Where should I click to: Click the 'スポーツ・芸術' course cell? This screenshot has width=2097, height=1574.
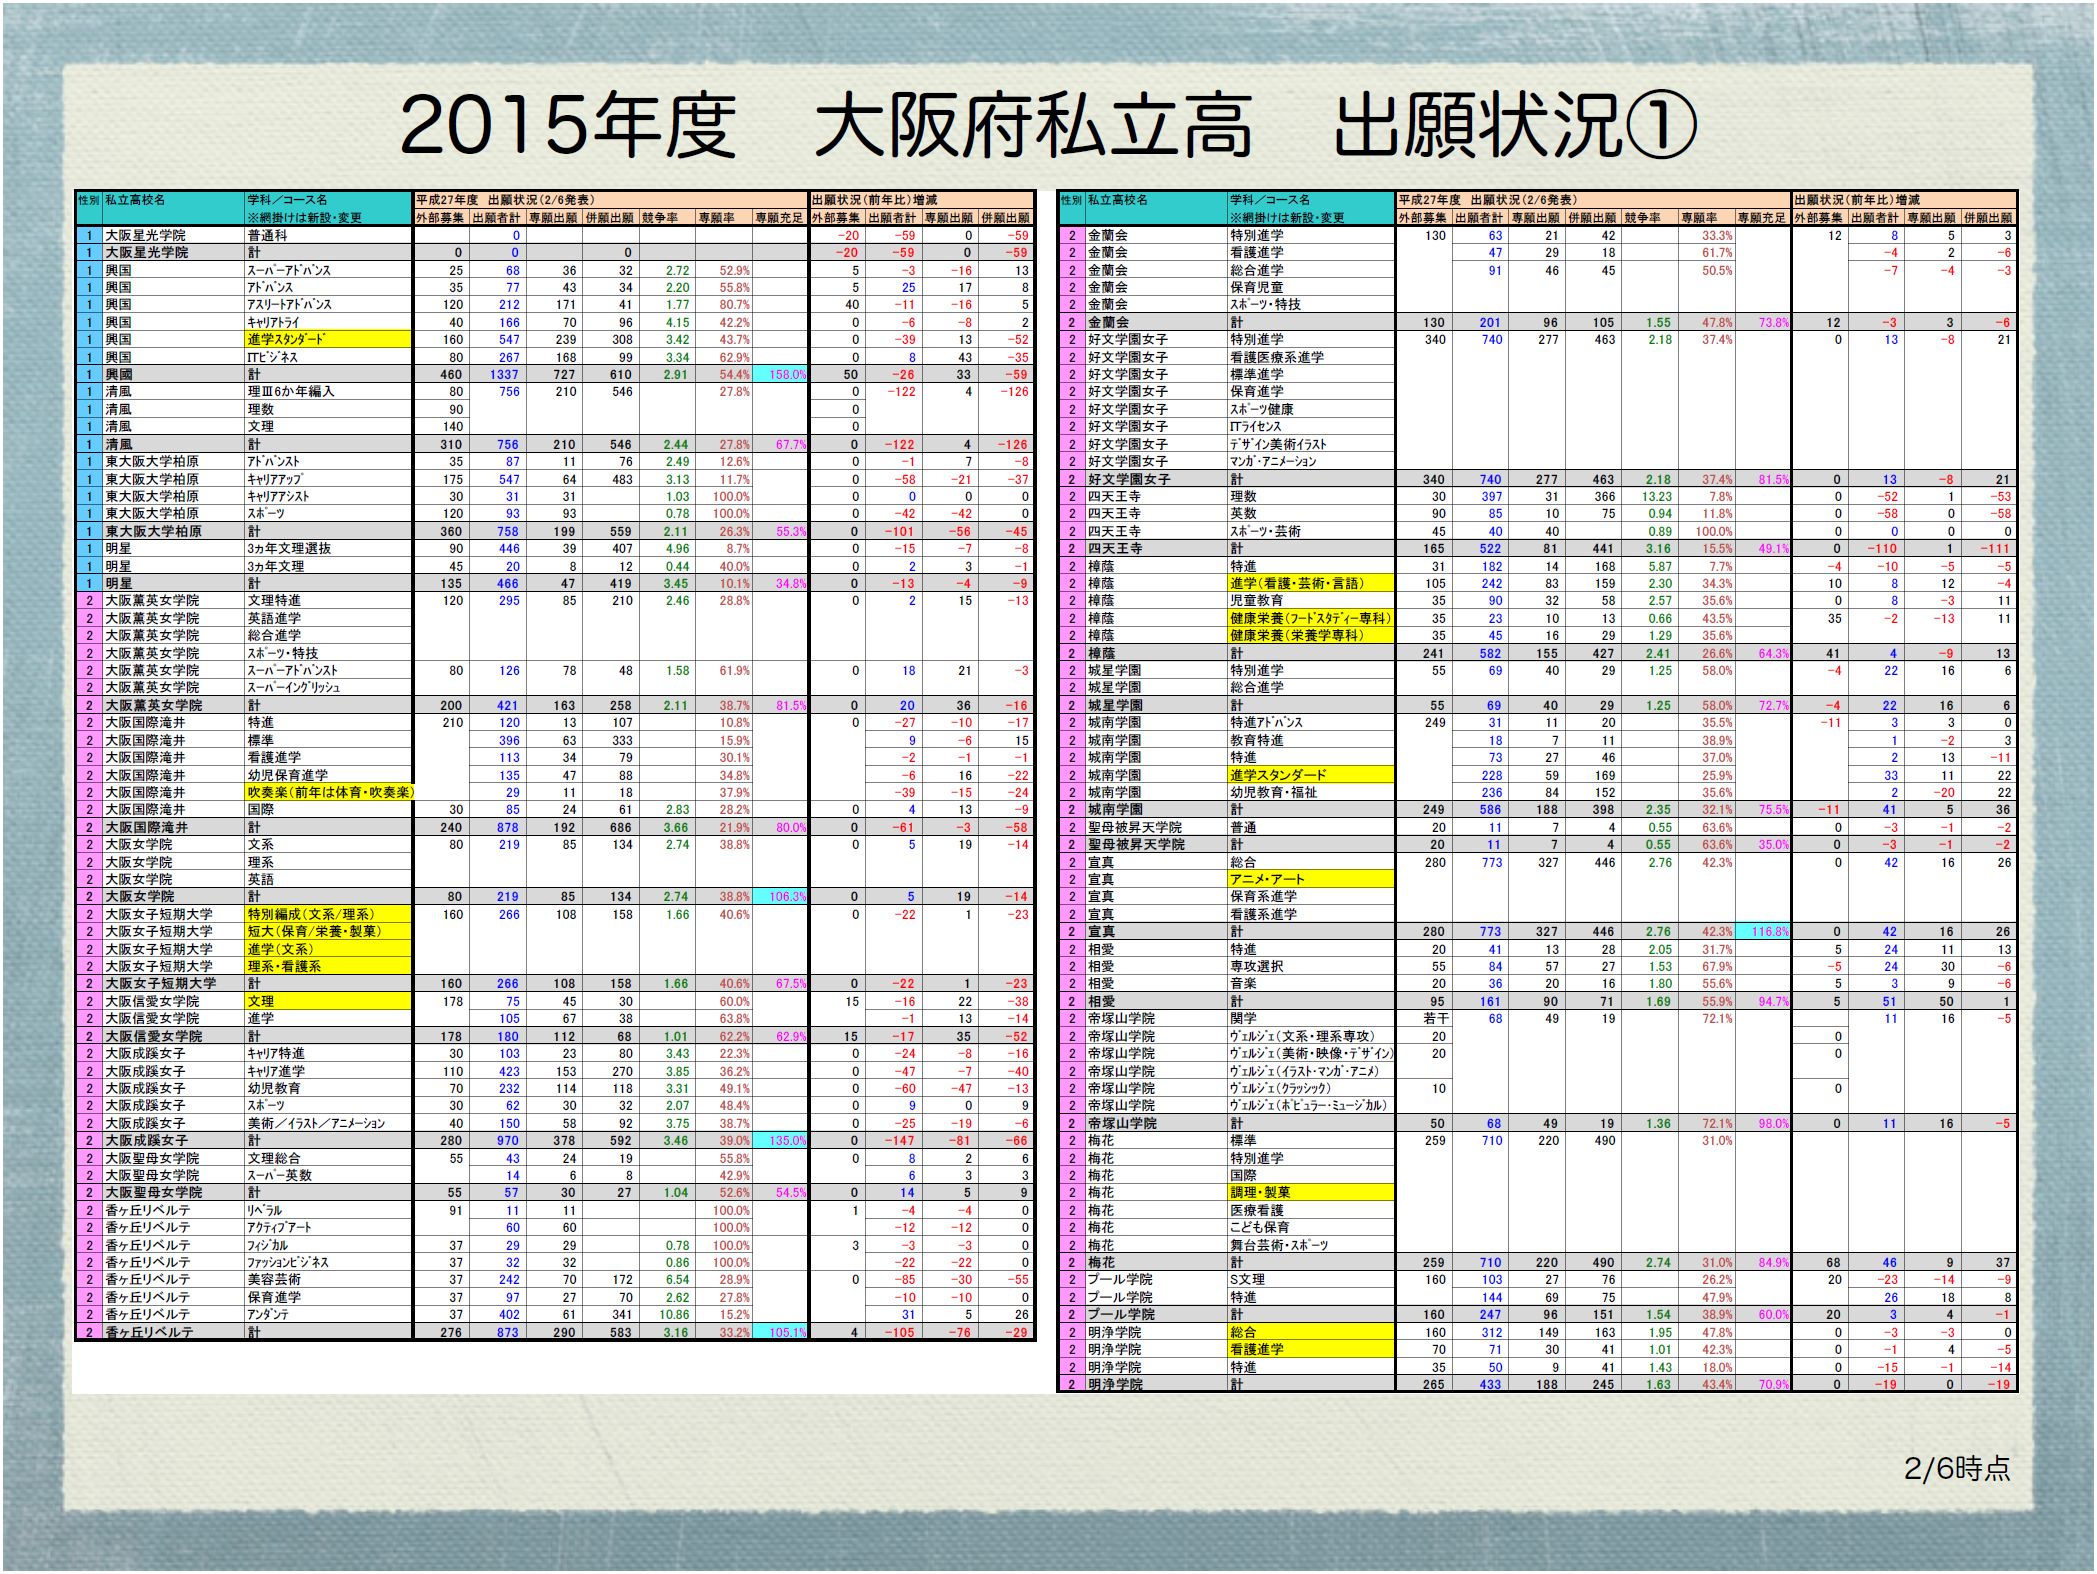(1312, 531)
